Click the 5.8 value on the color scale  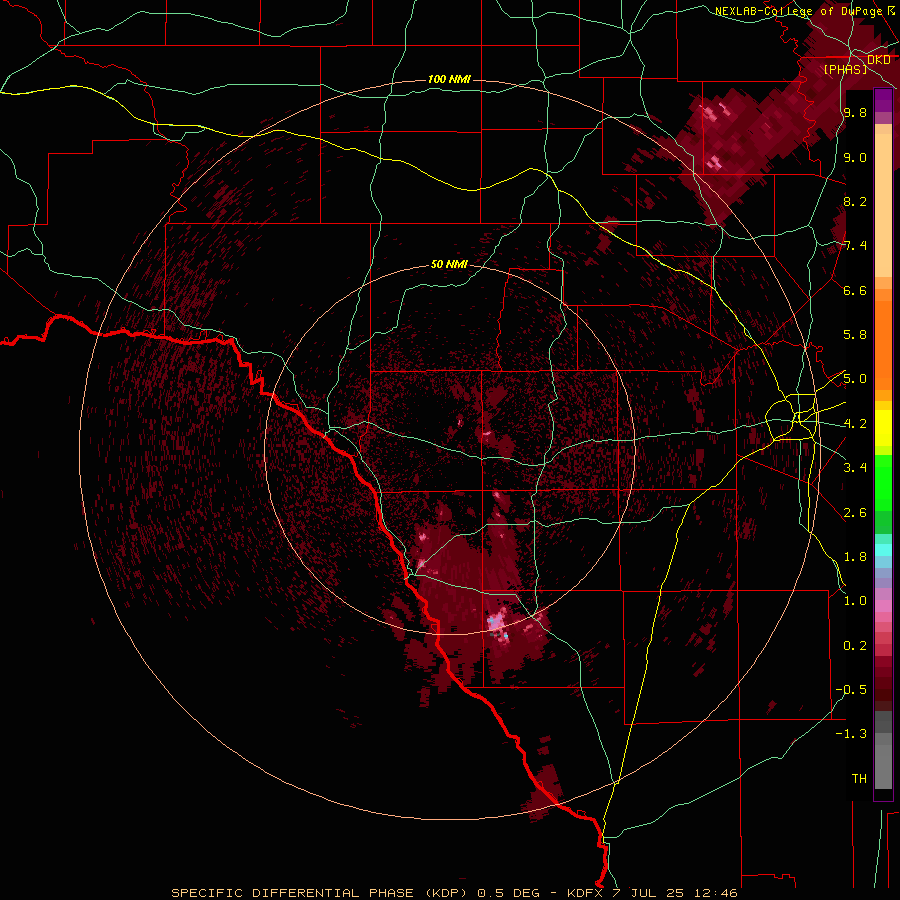[x=855, y=335]
